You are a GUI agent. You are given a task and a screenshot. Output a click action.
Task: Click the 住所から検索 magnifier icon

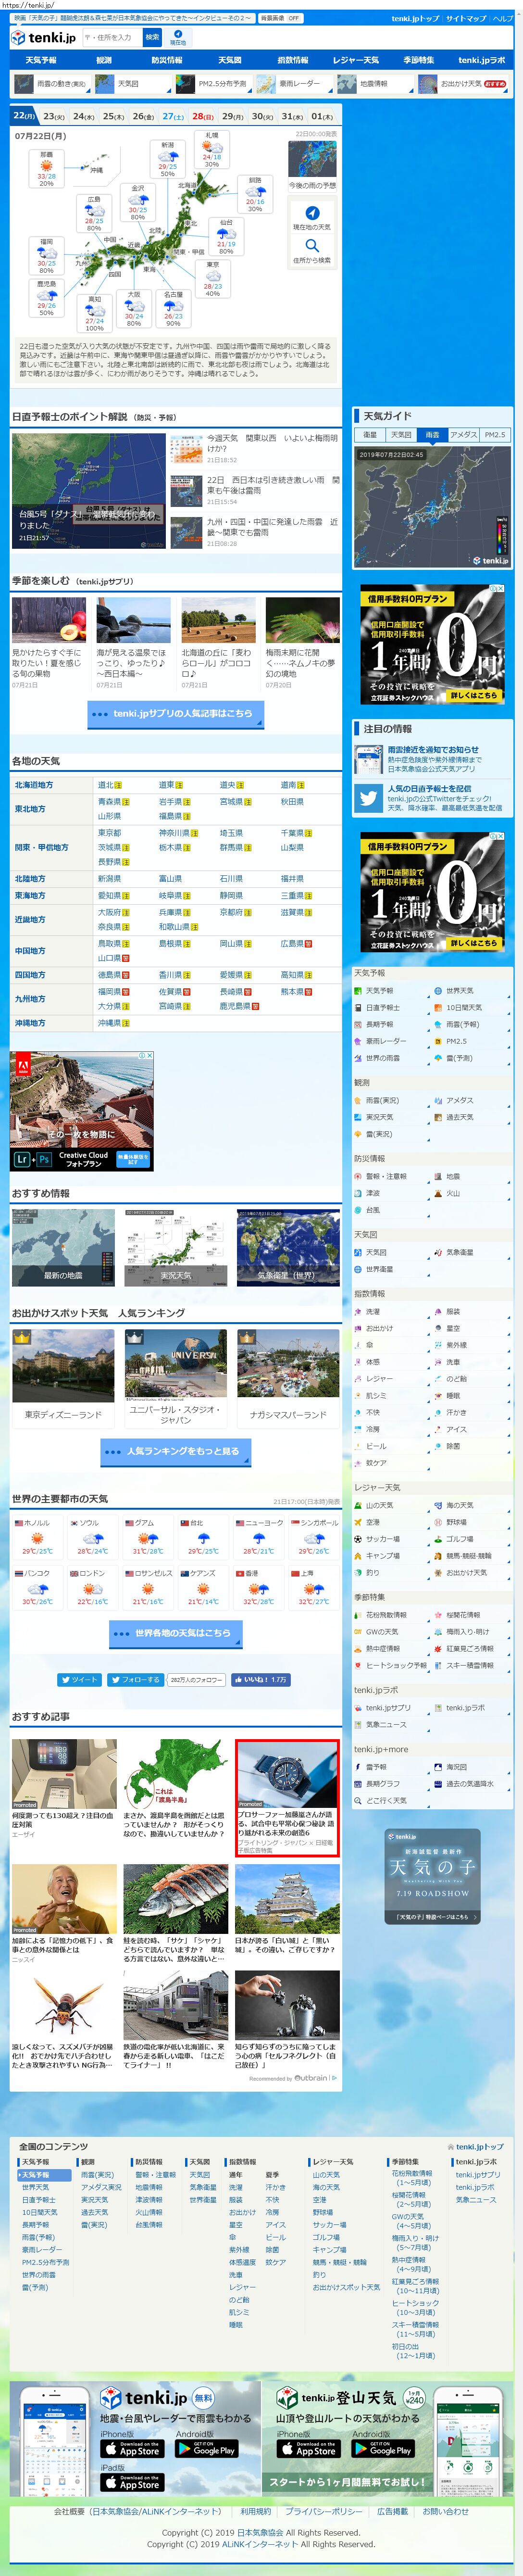pyautogui.click(x=312, y=246)
